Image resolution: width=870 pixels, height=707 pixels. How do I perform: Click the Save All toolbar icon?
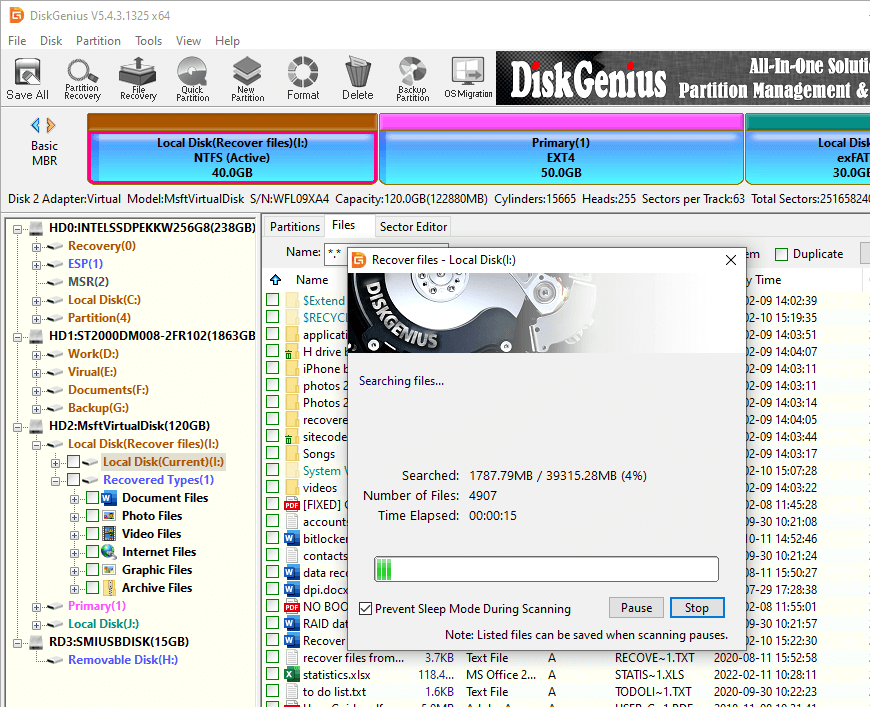[27, 78]
